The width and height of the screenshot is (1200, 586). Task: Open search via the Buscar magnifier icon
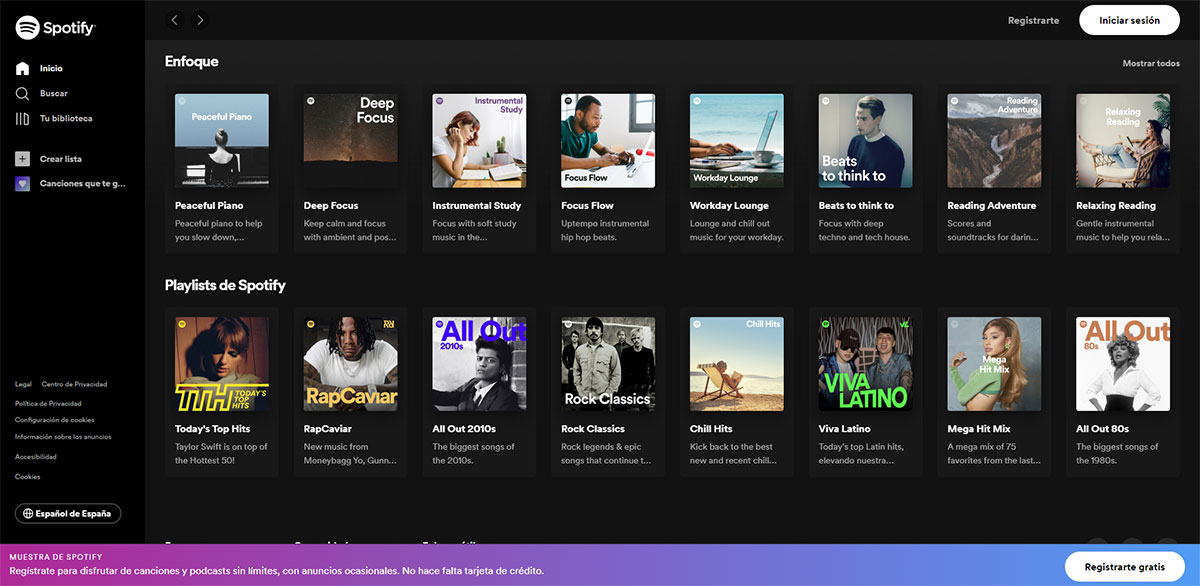point(22,94)
